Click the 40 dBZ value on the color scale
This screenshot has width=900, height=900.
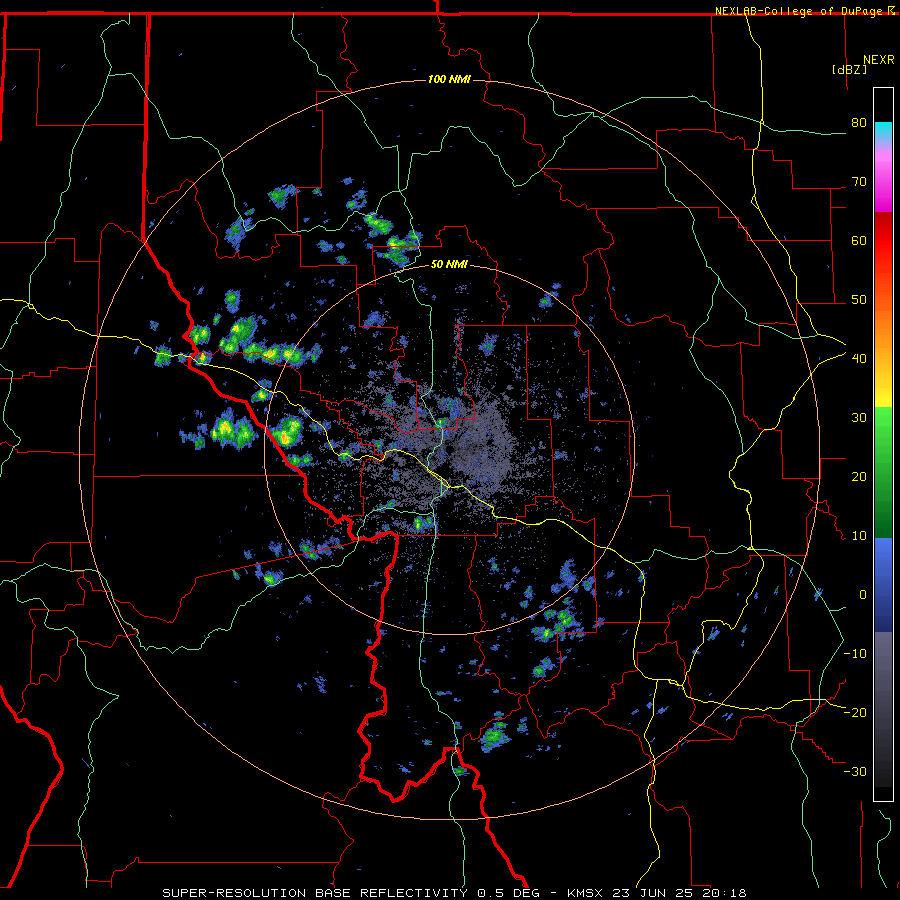click(x=859, y=359)
